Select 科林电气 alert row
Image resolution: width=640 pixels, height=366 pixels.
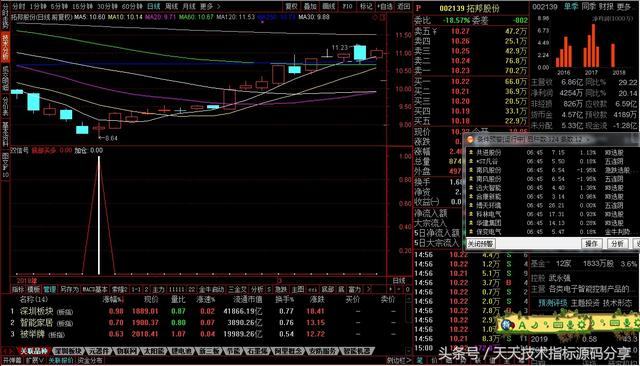click(553, 214)
